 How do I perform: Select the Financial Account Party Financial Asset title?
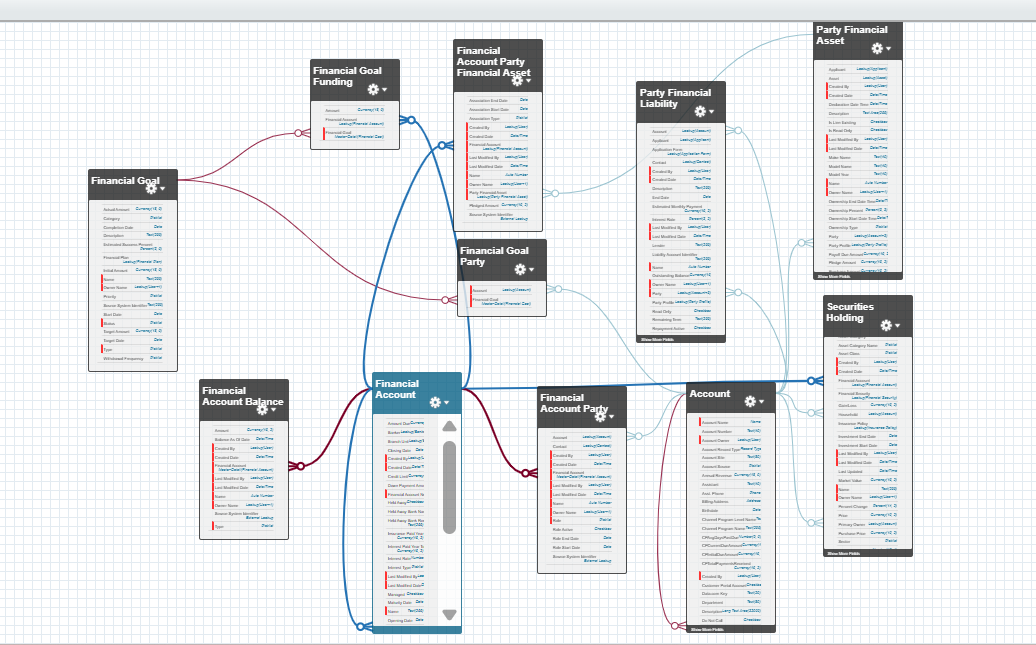click(x=494, y=61)
